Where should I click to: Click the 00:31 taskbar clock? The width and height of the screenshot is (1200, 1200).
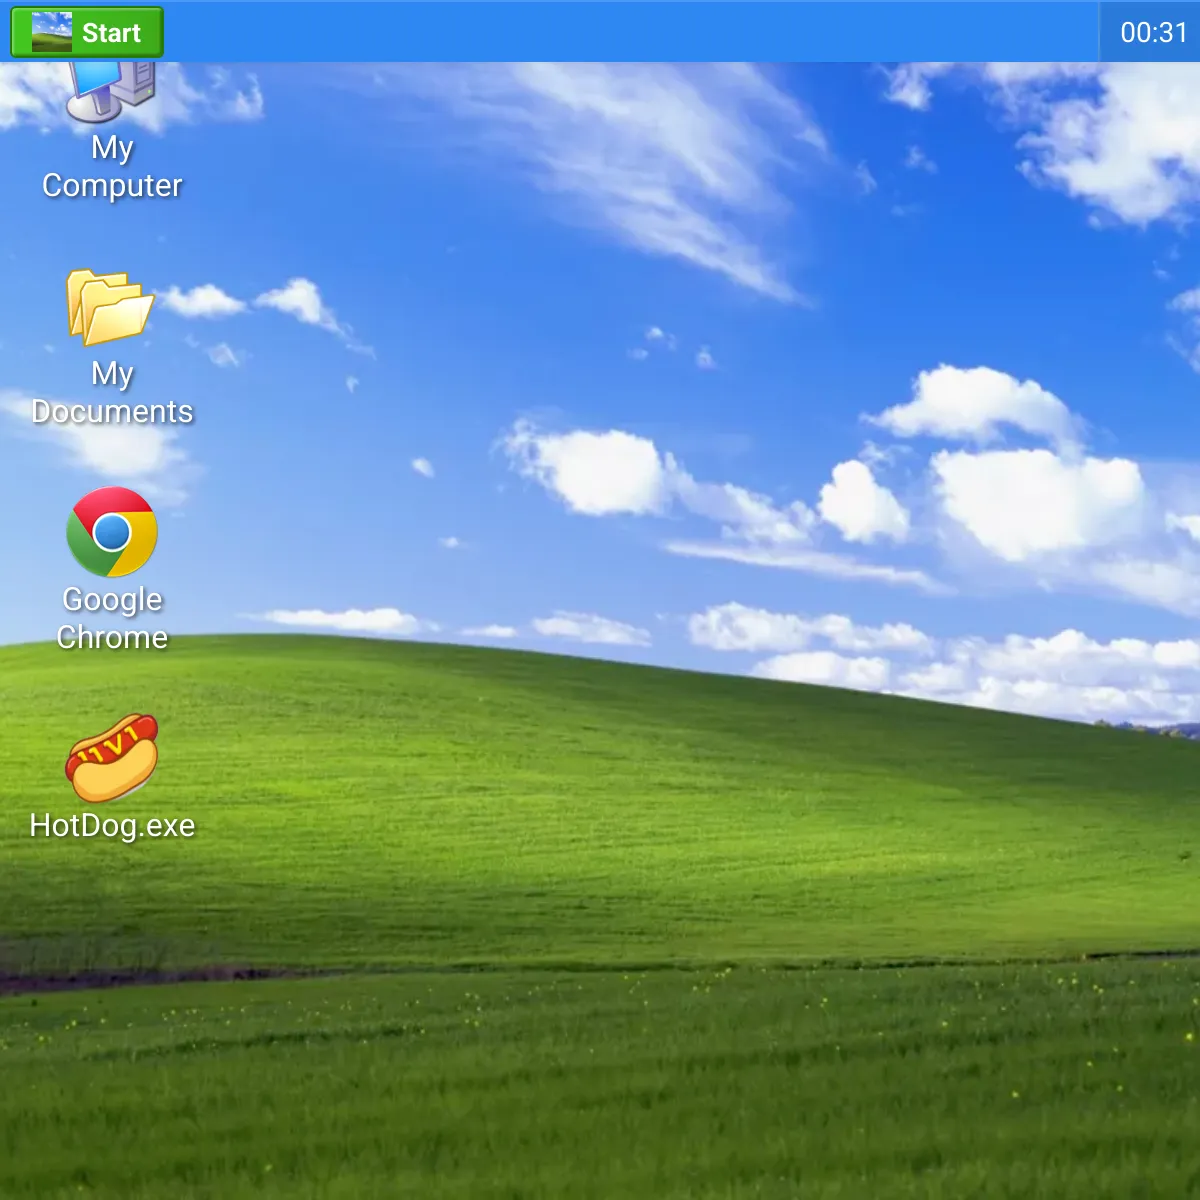[1153, 32]
